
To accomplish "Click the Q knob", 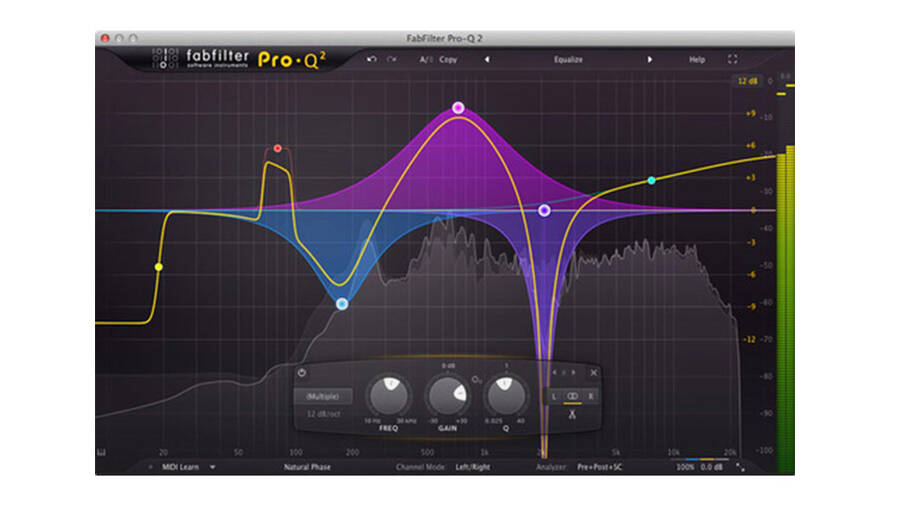I will [506, 396].
